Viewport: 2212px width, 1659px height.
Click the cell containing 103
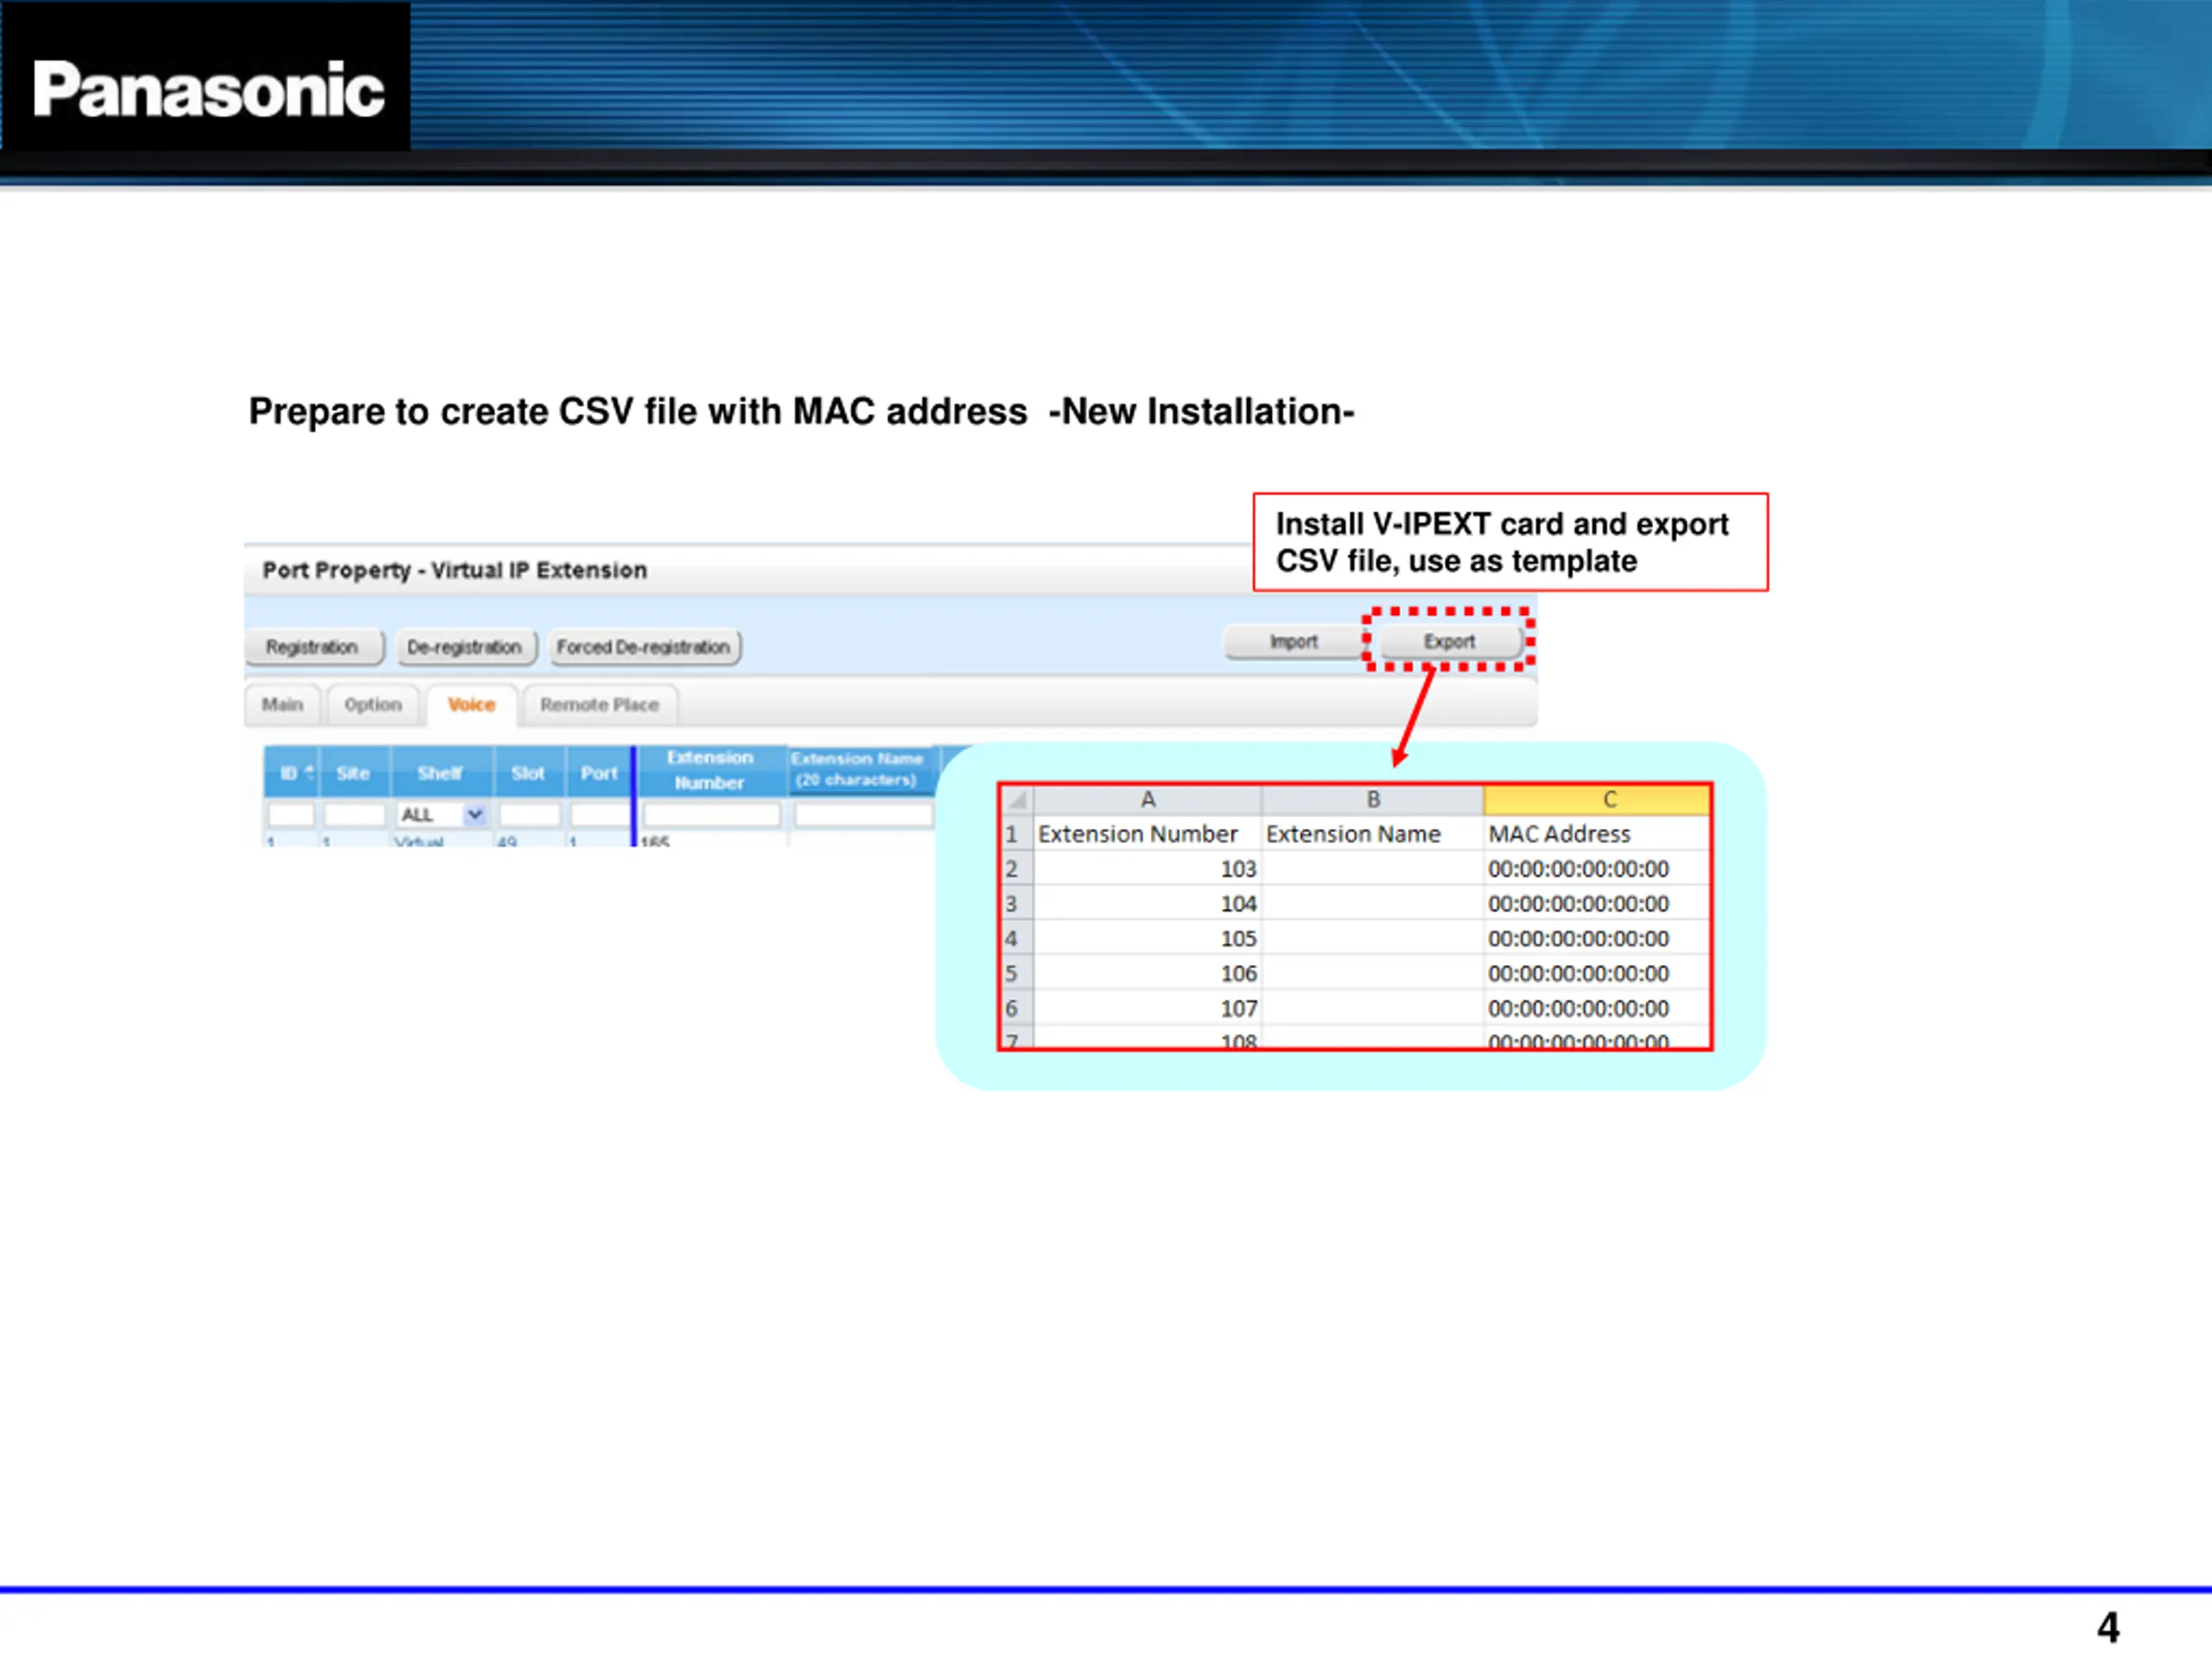(1148, 869)
